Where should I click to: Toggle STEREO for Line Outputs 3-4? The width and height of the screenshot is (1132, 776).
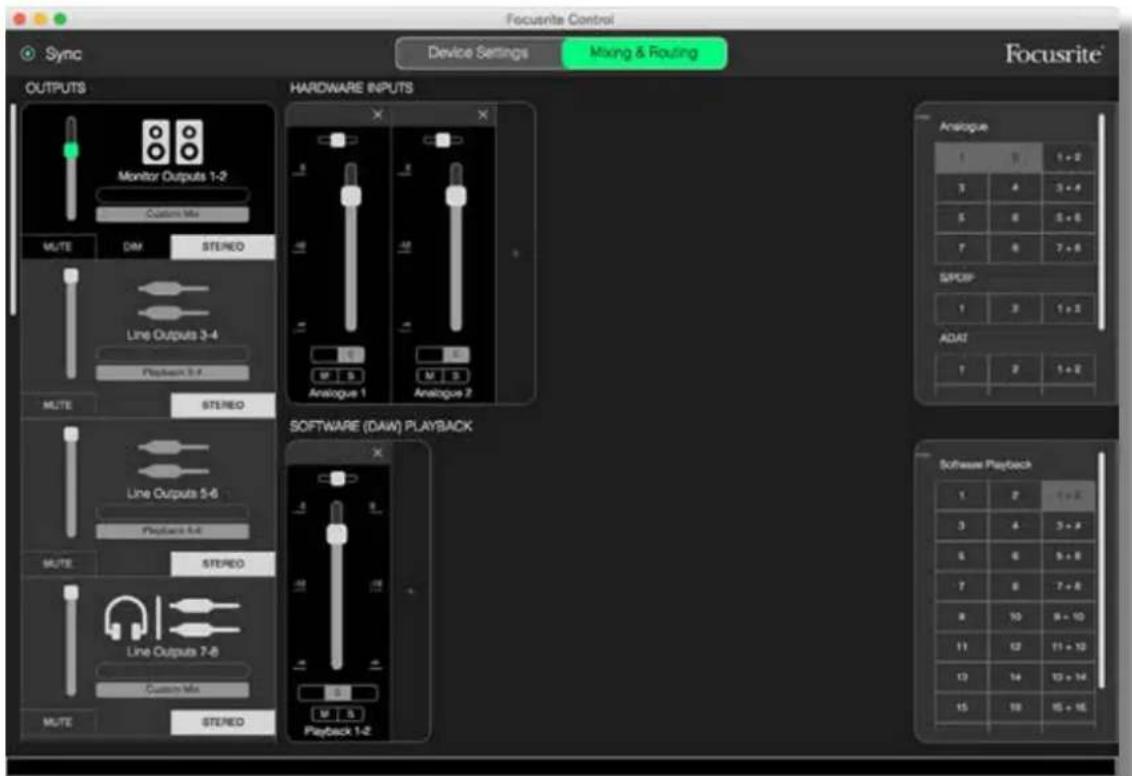point(222,405)
